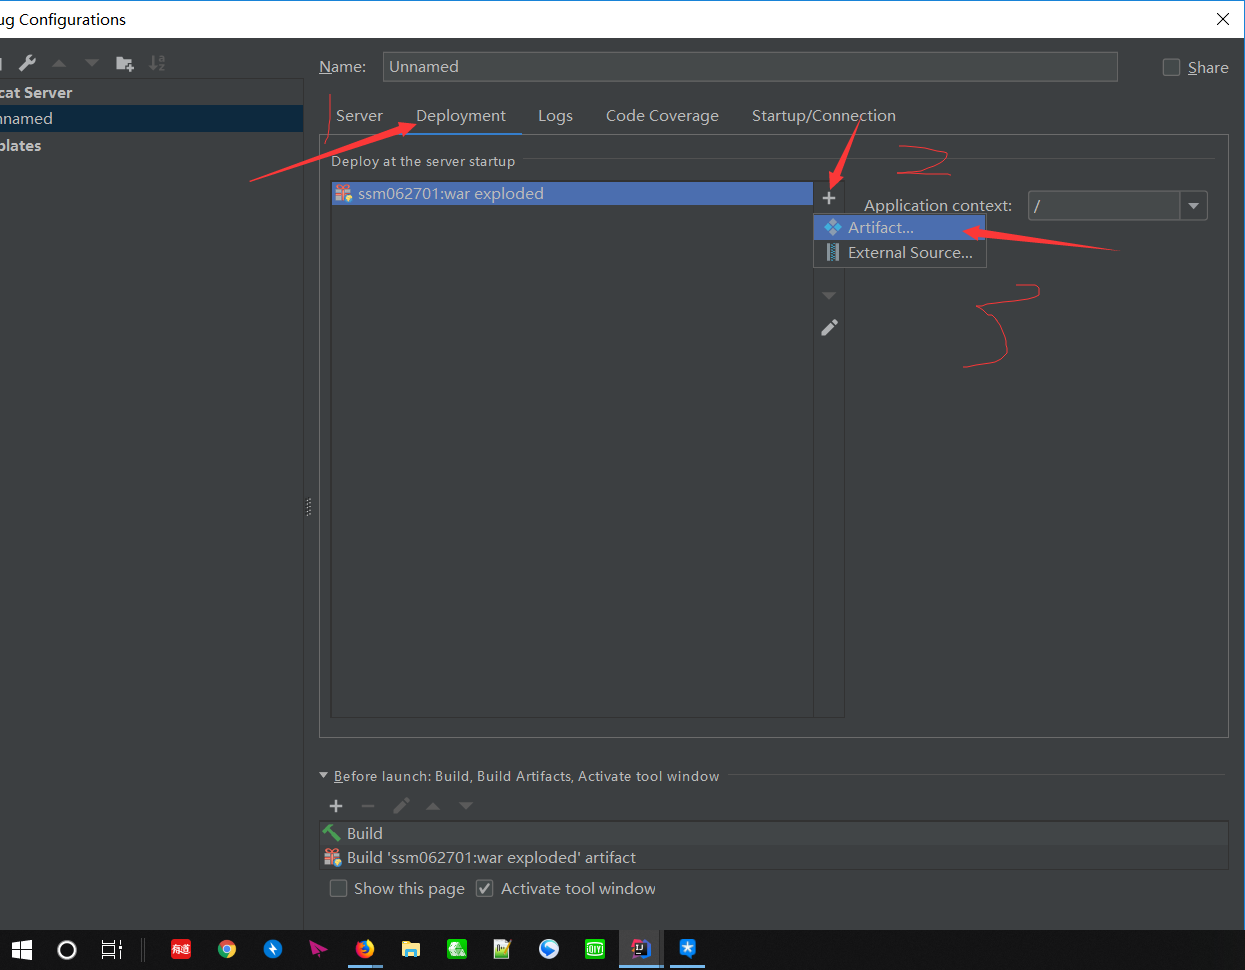Open the Application context dropdown arrow
This screenshot has height=970, width=1245.
(1193, 206)
